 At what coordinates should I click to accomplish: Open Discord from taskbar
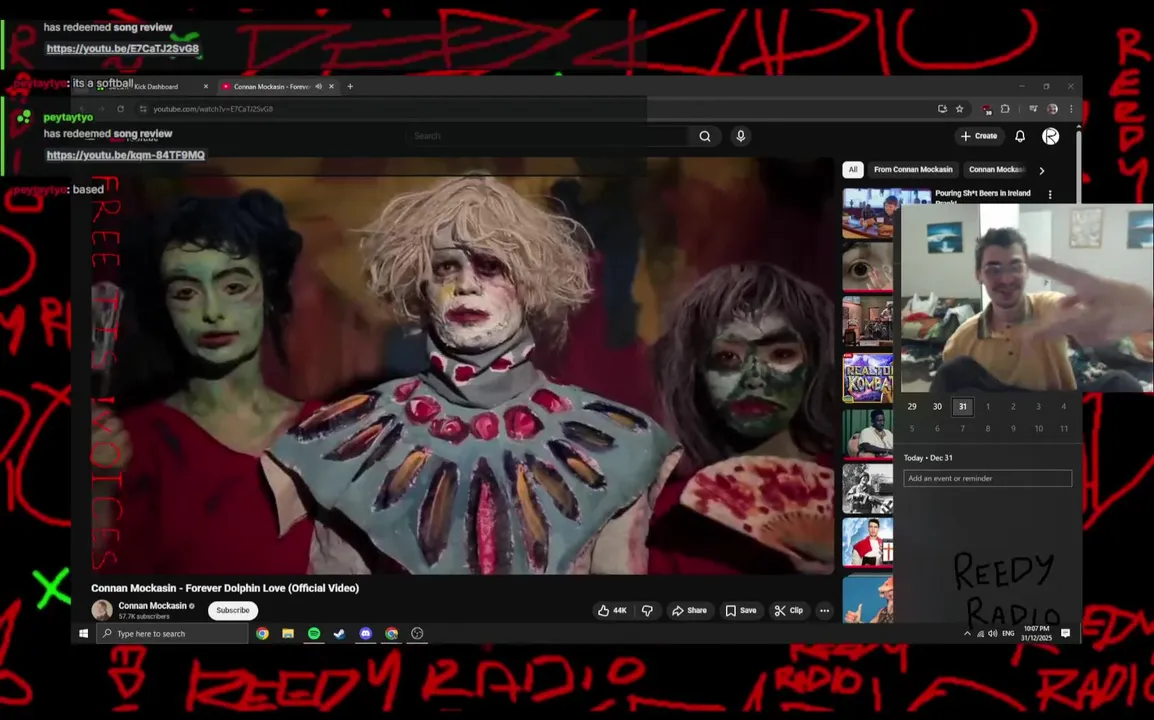(x=366, y=634)
